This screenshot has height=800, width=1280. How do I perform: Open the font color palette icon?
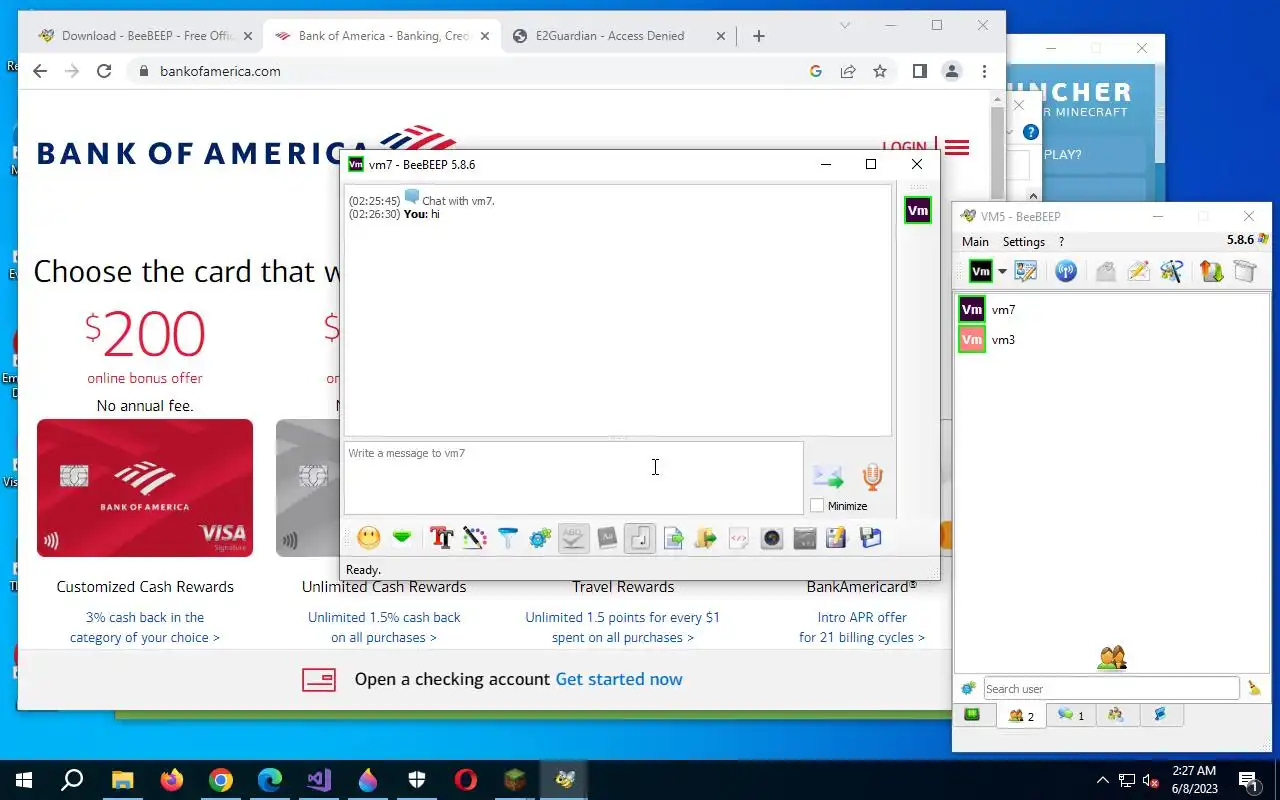tap(474, 538)
